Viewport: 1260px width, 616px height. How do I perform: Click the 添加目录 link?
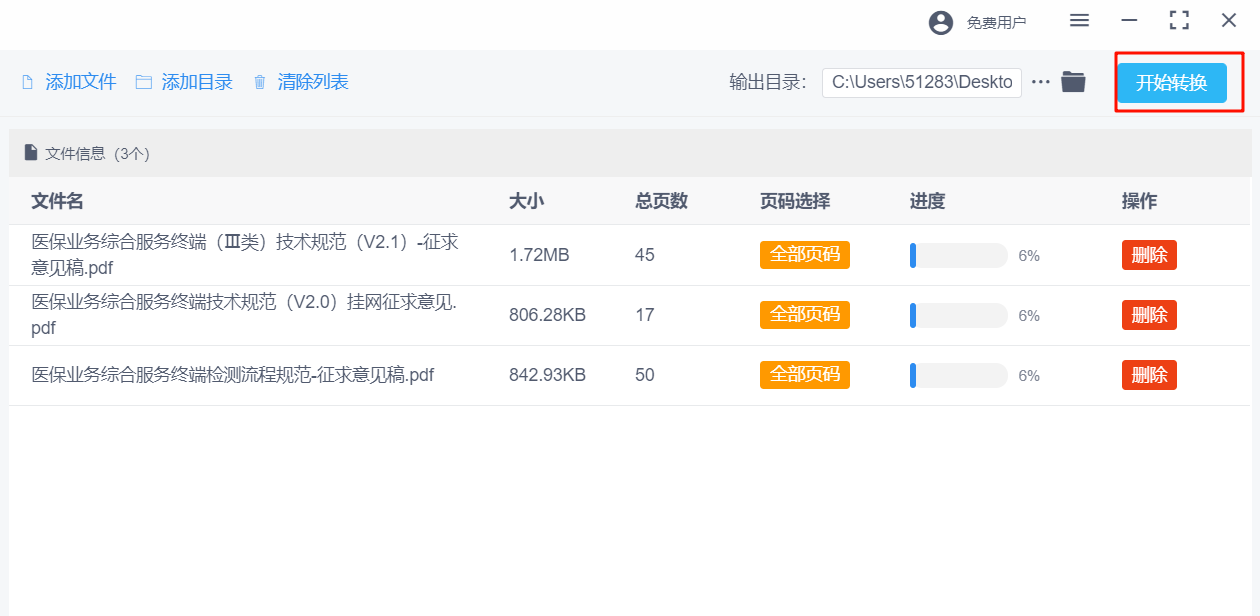[197, 82]
